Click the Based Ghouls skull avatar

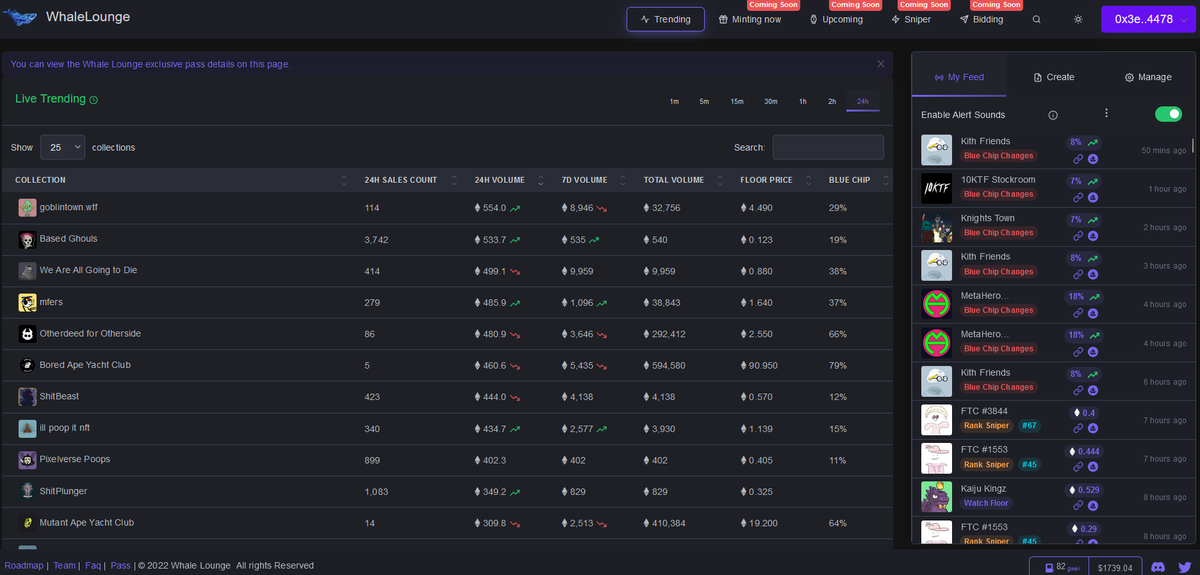pos(27,240)
